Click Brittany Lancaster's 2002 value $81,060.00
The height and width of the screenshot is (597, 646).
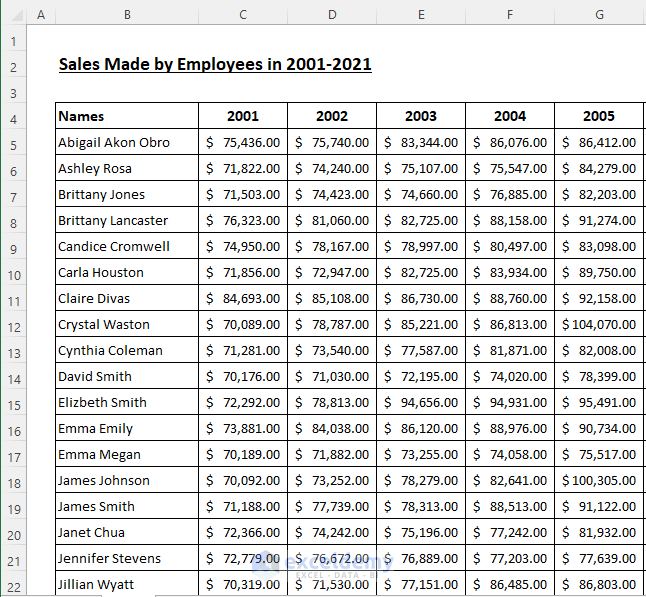tap(332, 220)
